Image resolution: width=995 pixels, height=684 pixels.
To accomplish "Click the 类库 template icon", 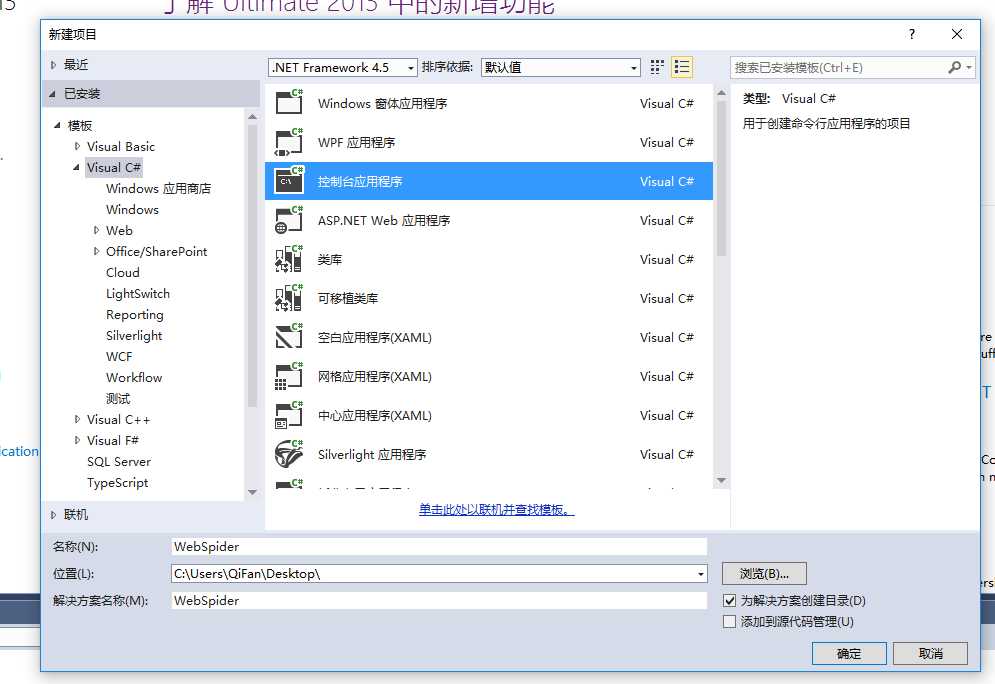I will 289,259.
